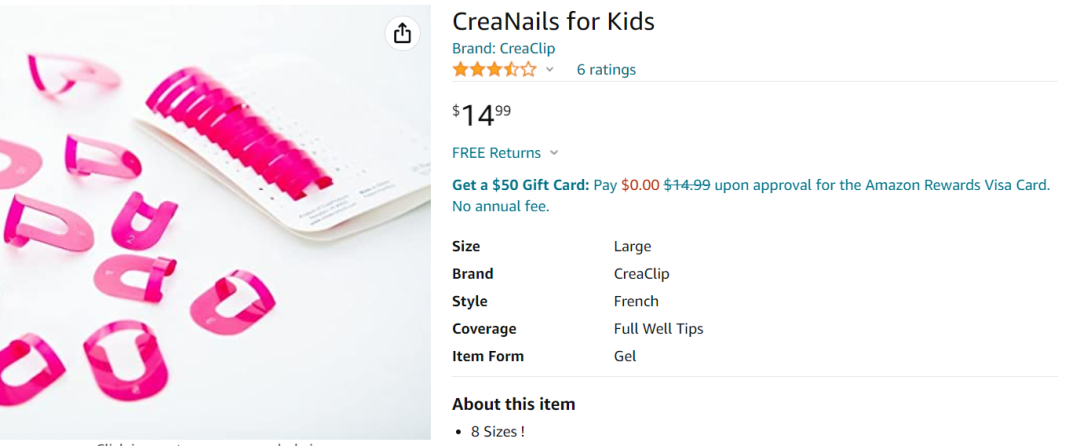Click the Gel item form value

coord(625,356)
